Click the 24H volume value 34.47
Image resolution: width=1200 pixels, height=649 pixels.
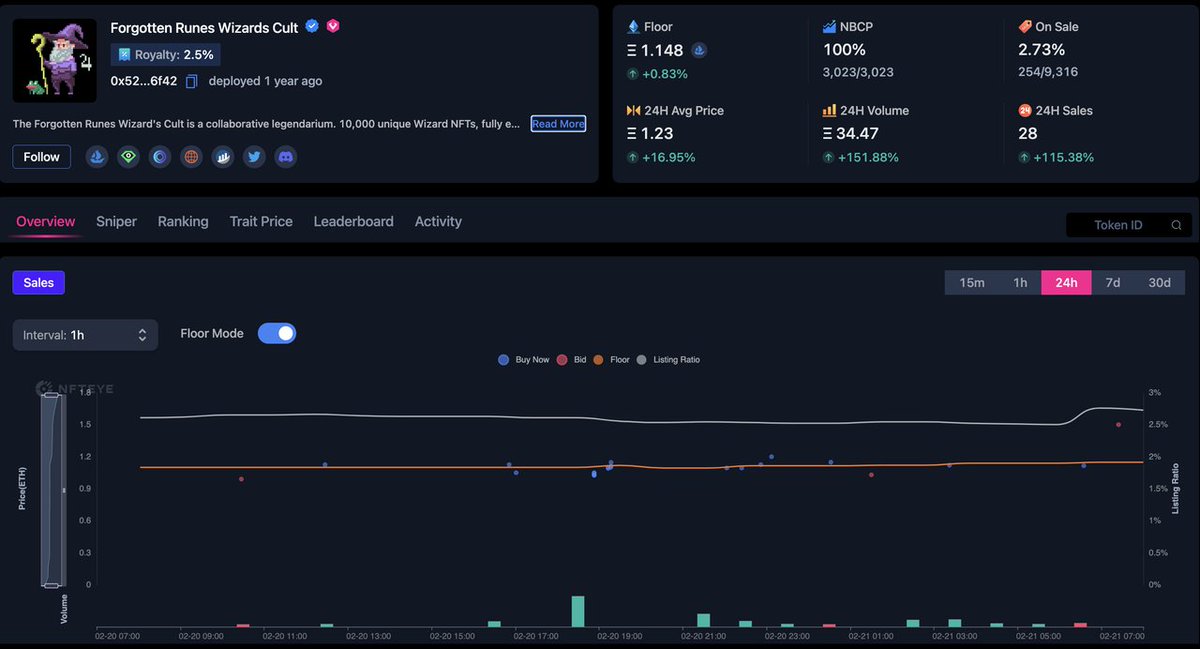coord(850,133)
